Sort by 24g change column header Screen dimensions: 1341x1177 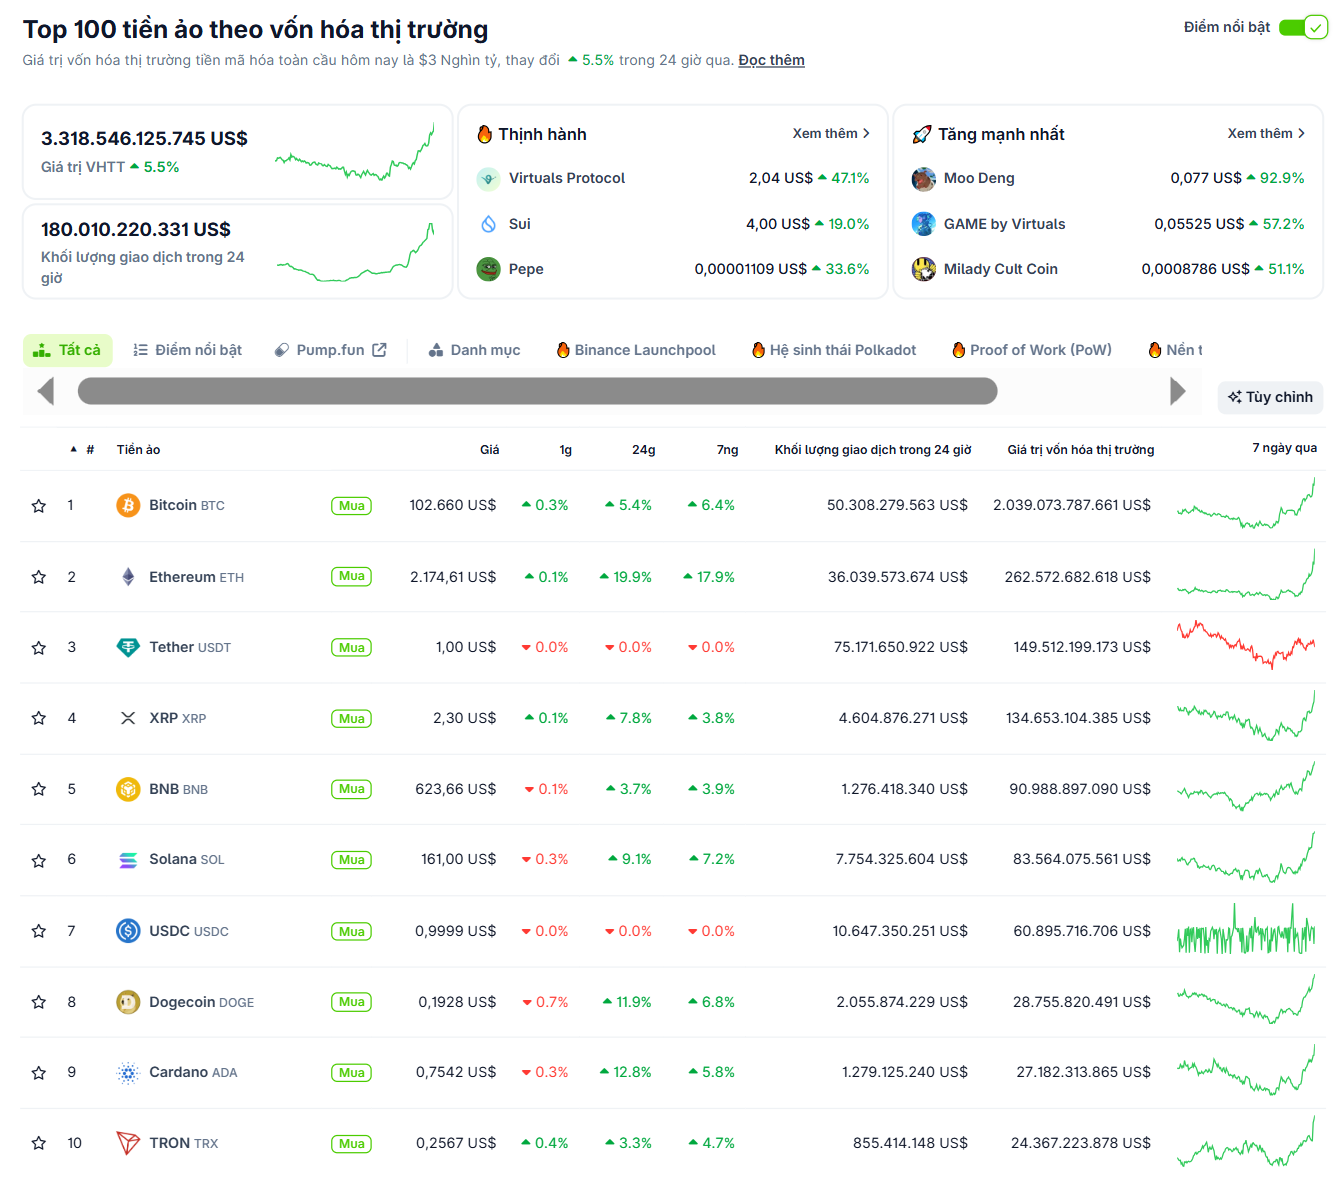click(644, 450)
